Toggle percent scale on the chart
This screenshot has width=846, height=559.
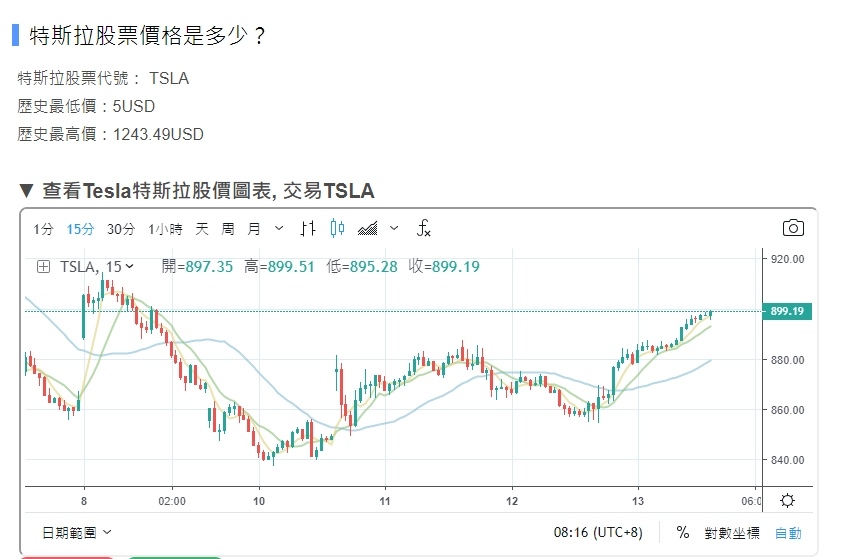point(683,533)
